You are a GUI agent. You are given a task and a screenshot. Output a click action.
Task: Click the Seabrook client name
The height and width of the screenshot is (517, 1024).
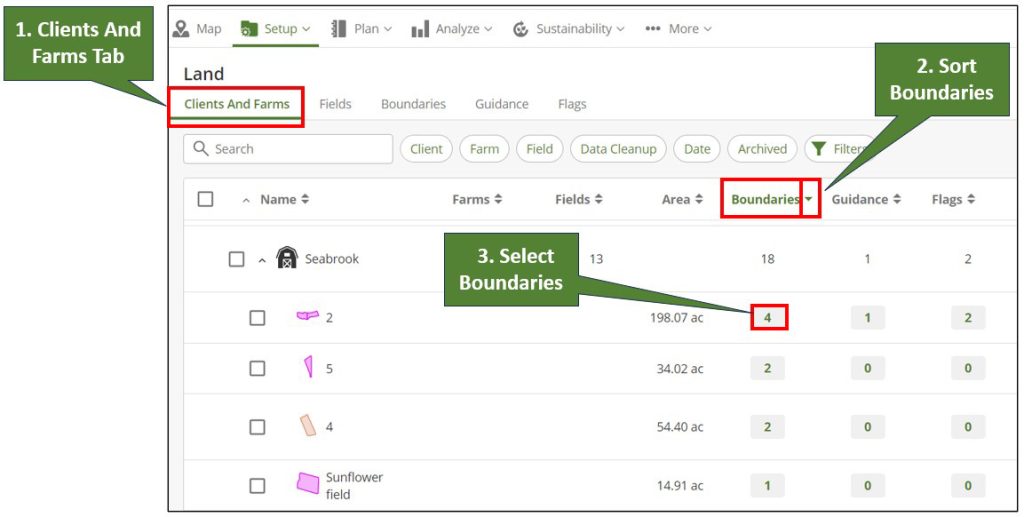coord(332,258)
